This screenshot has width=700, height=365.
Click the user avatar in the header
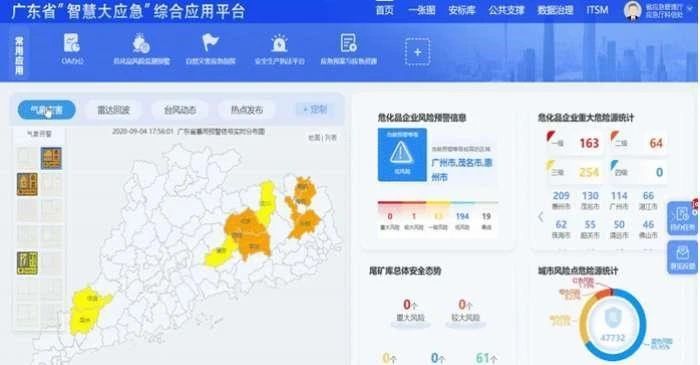pyautogui.click(x=632, y=10)
